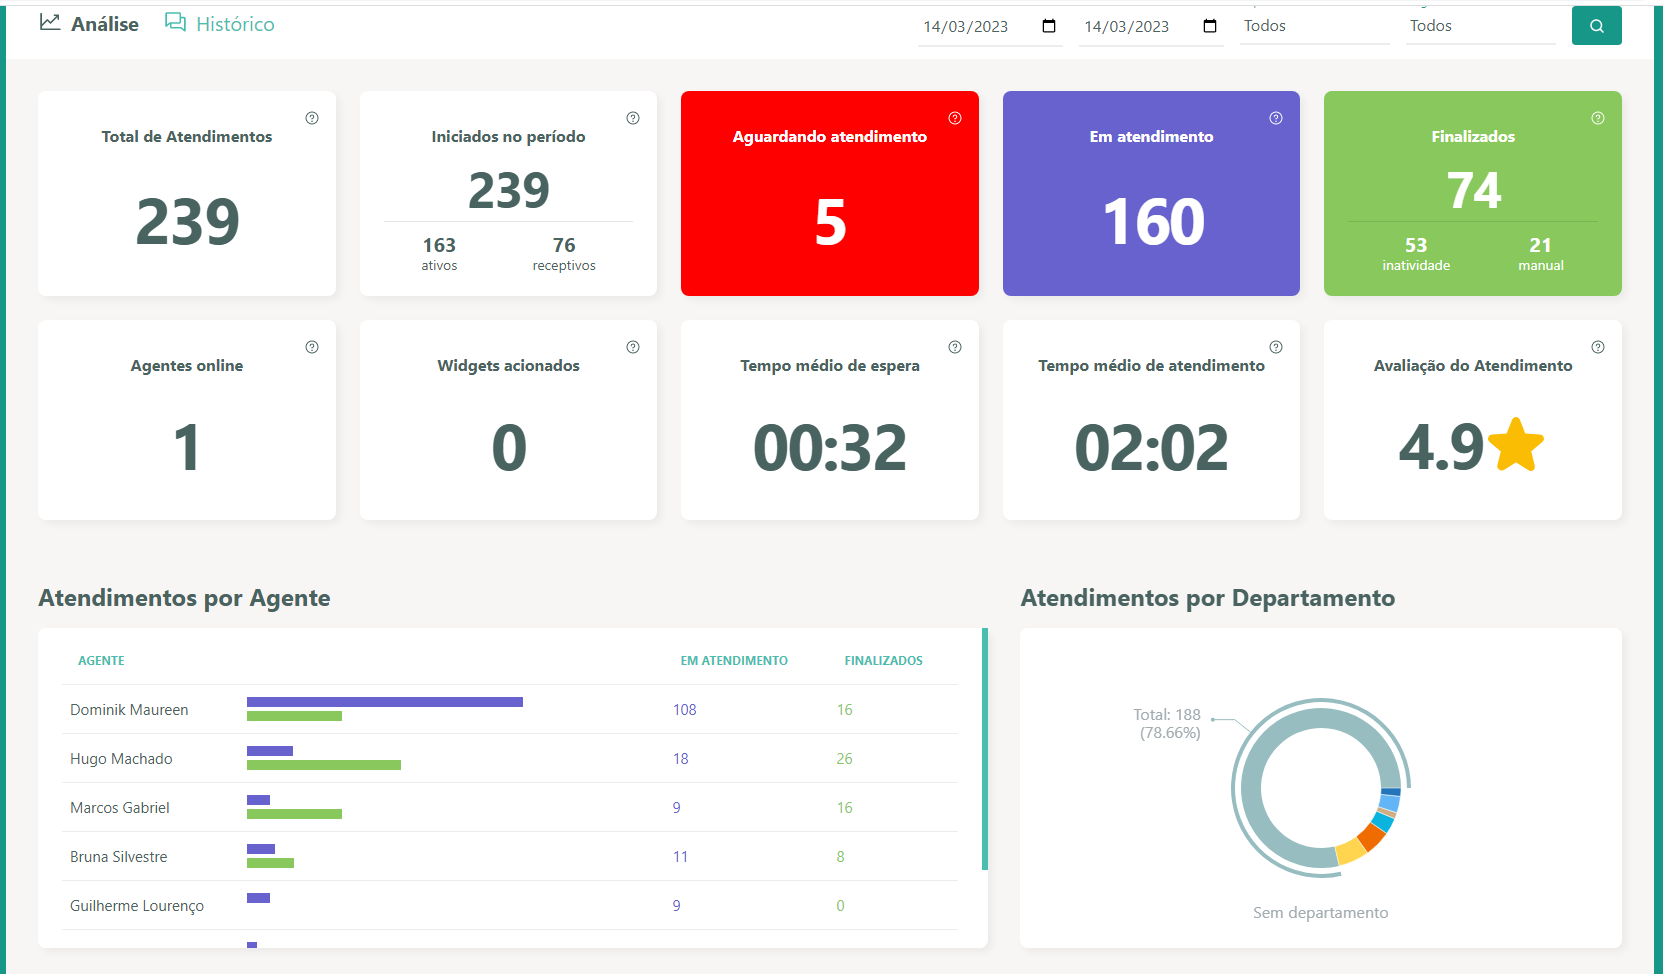
Task: Select agent Dominik Maureen
Action: [129, 710]
